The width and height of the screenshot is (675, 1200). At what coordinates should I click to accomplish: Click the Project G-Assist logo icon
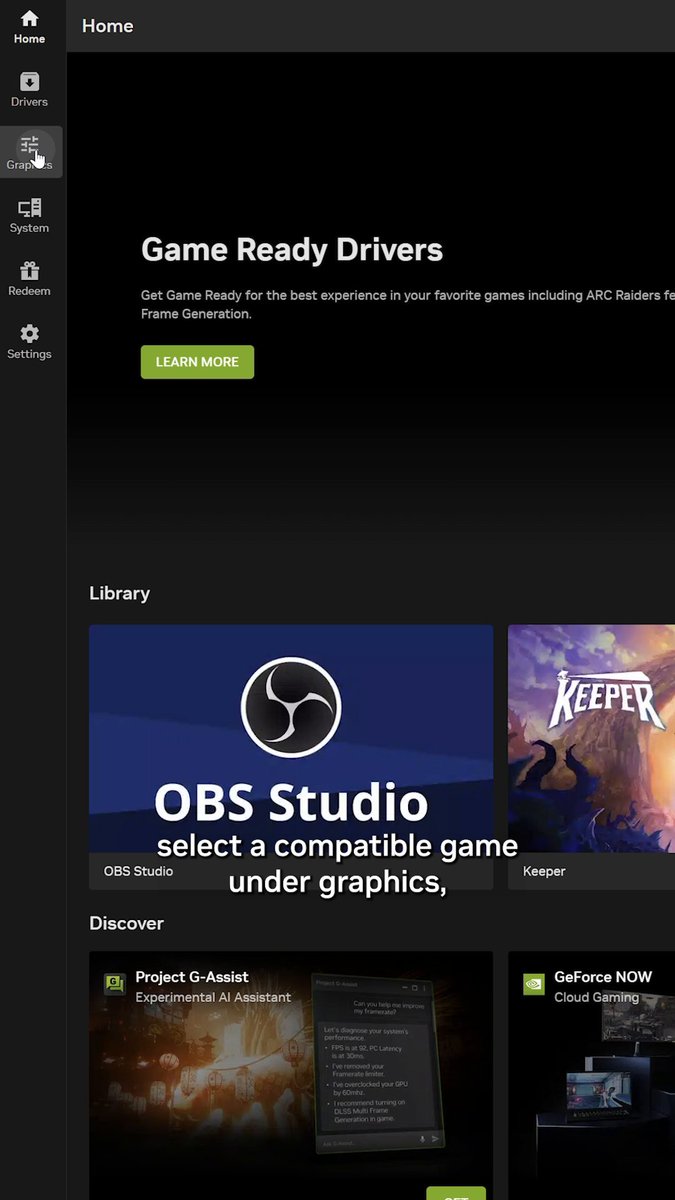tap(114, 985)
